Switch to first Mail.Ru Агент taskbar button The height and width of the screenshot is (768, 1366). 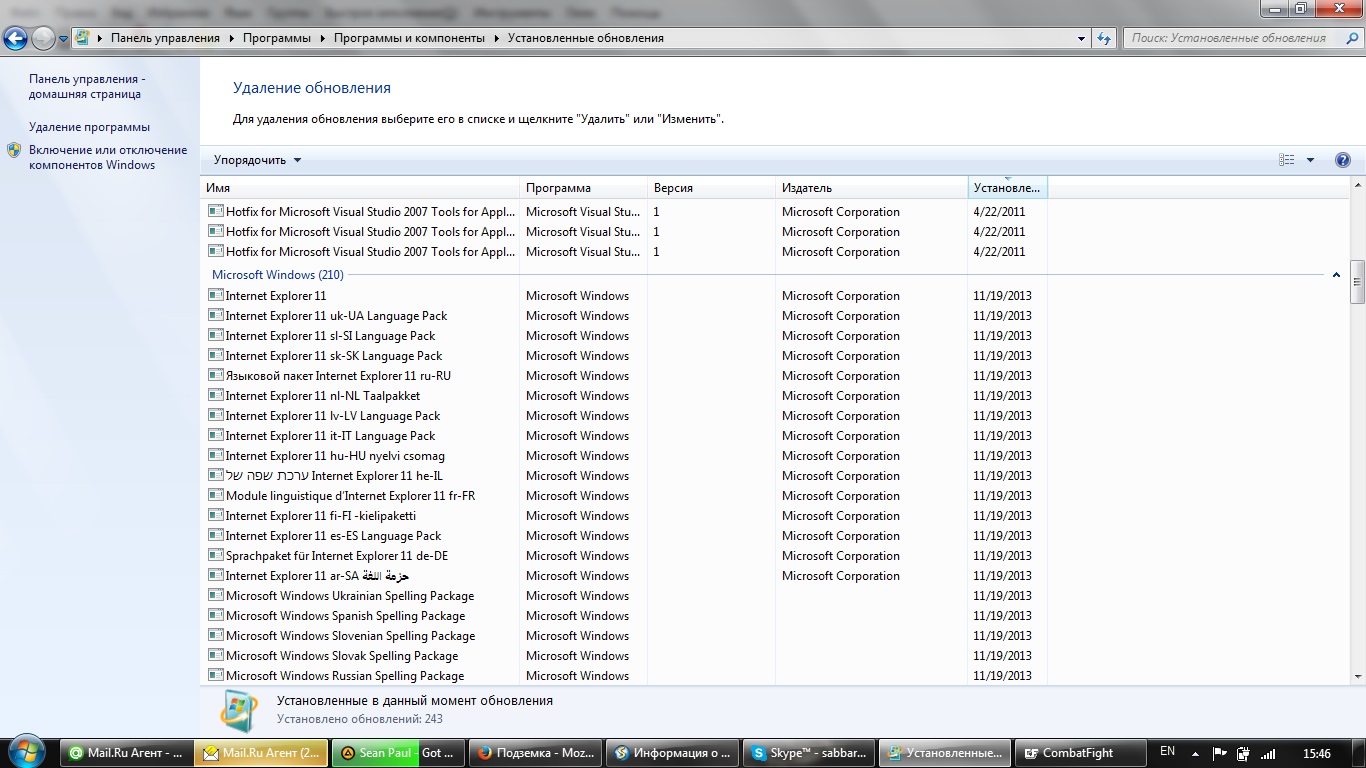pyautogui.click(x=126, y=753)
